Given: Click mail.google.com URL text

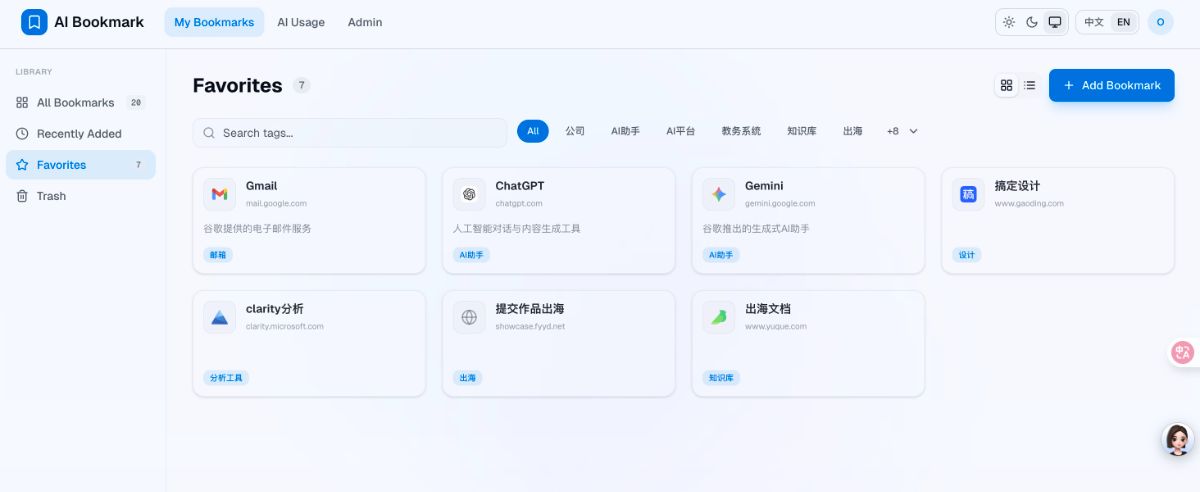Looking at the screenshot, I should tap(276, 203).
